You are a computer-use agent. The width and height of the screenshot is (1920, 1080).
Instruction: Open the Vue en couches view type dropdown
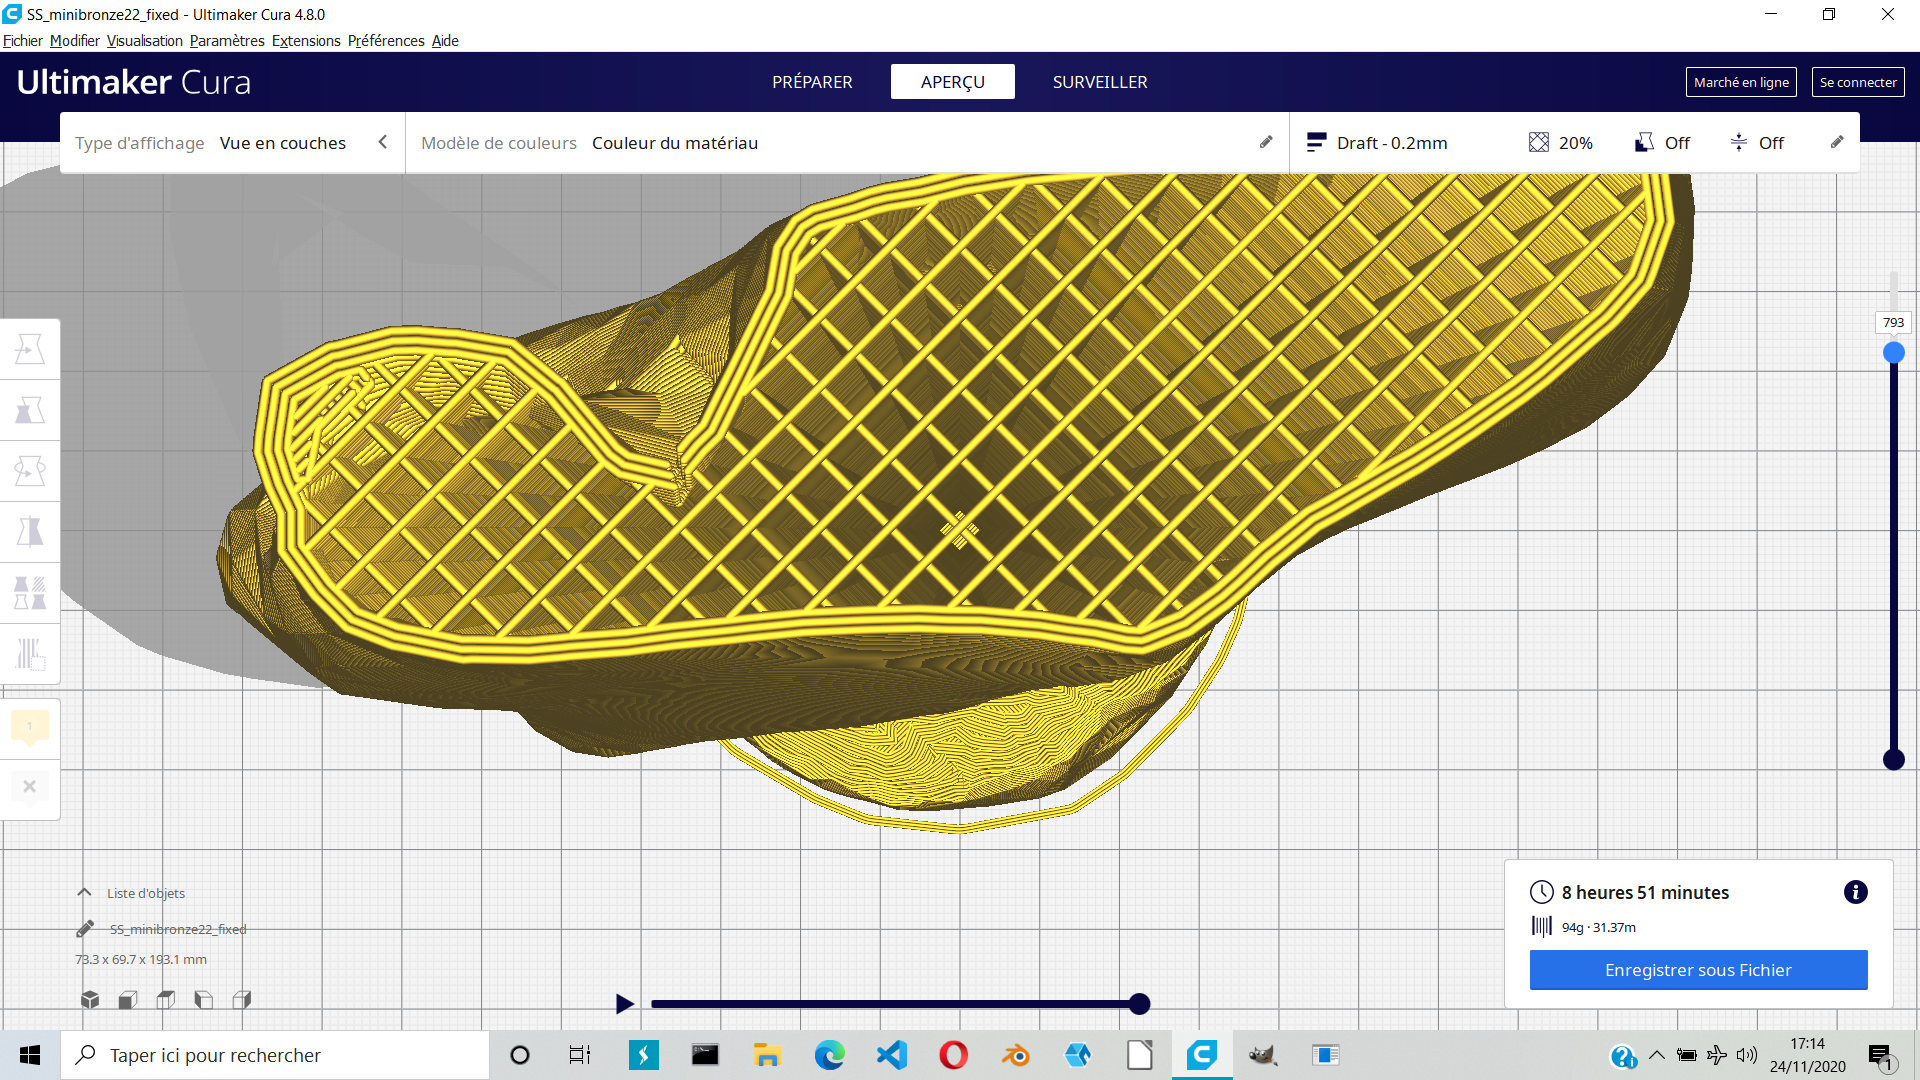pos(283,143)
